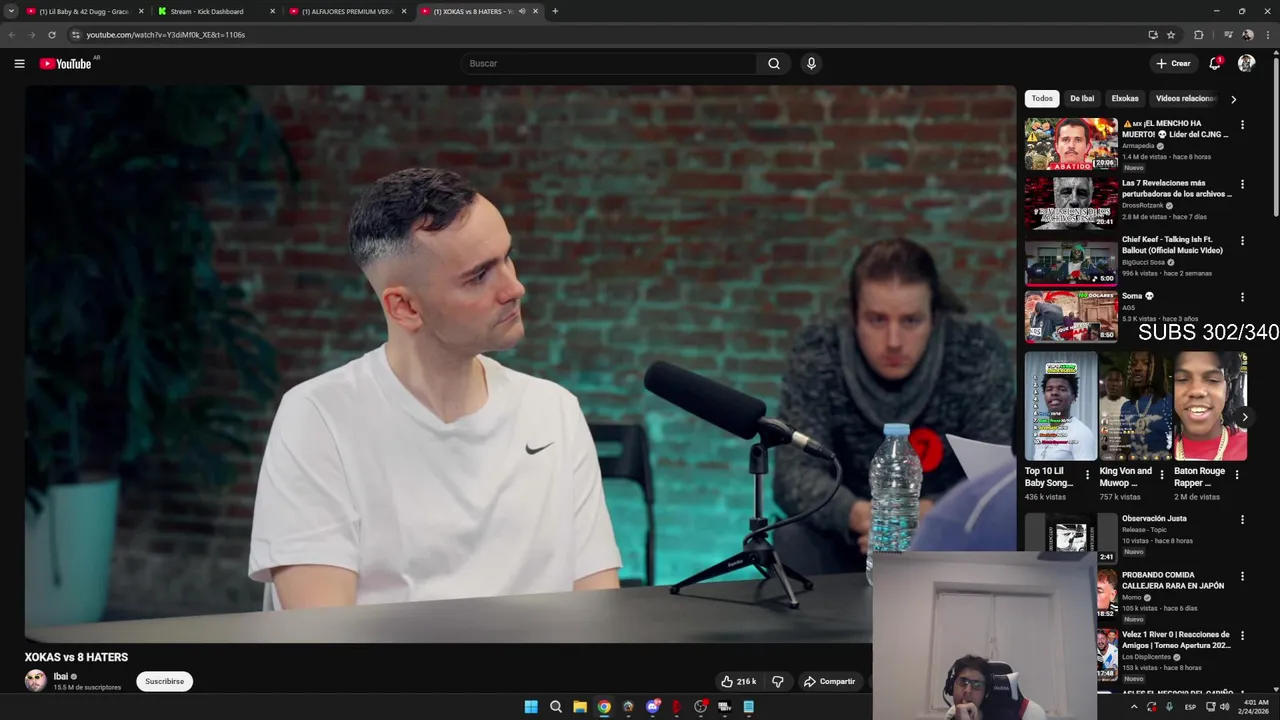
Task: Open the volume control in system tray
Action: 1225,707
